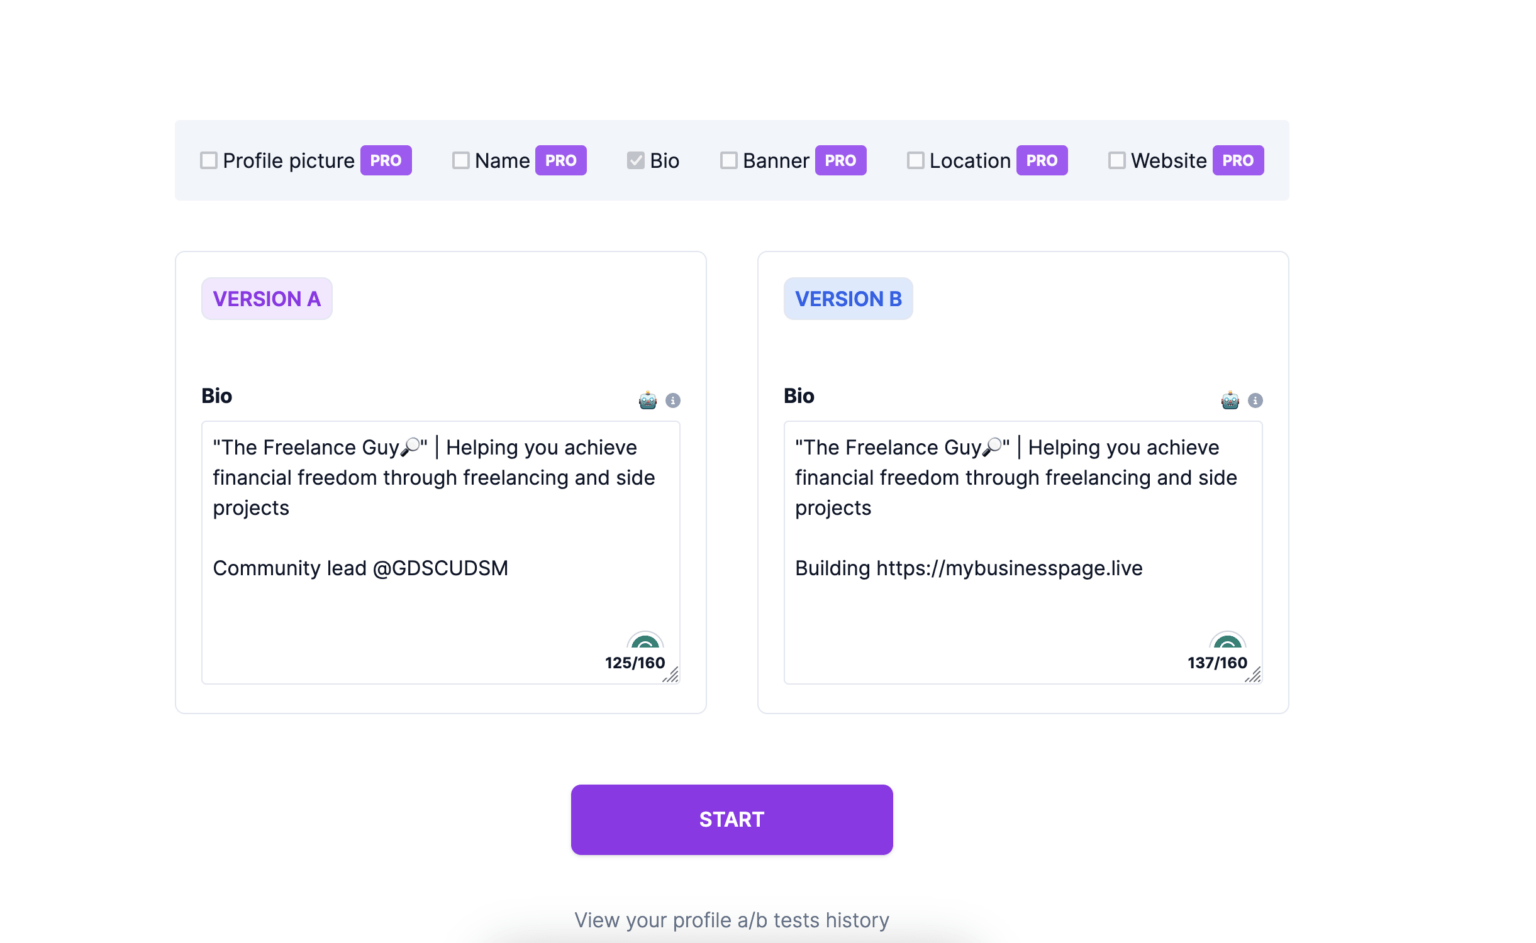The width and height of the screenshot is (1536, 943).
Task: Click the PRO badge beside Website
Action: coord(1238,160)
